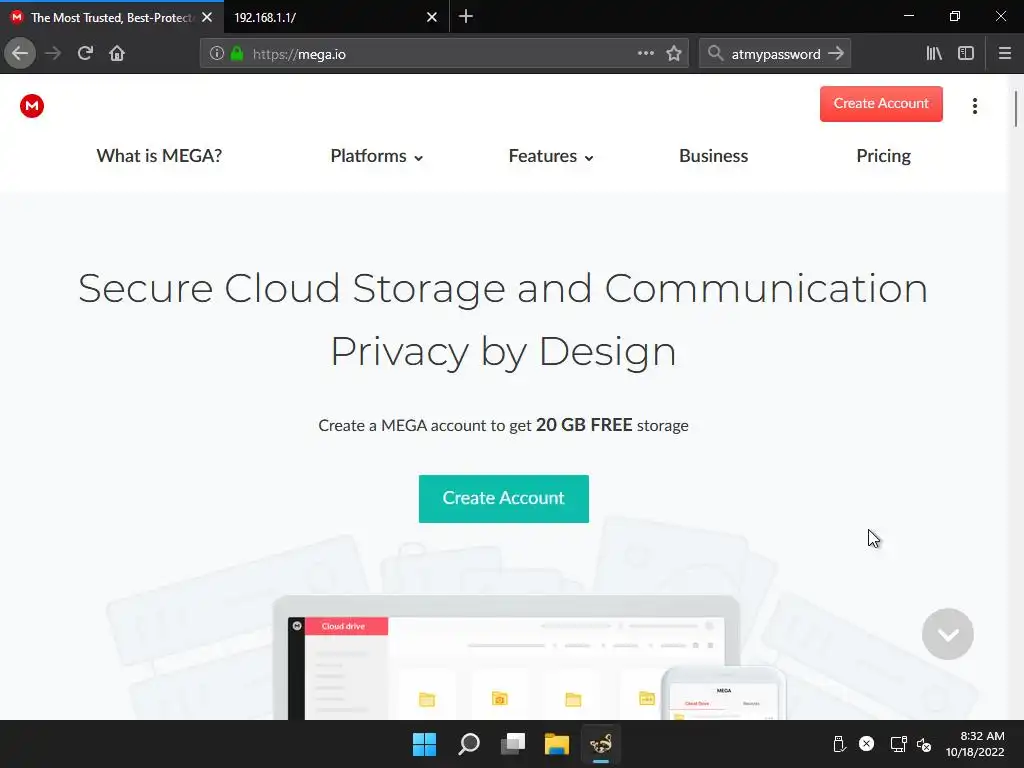Click the page vertical scrollbar thumb
Image resolution: width=1024 pixels, height=768 pixels.
pyautogui.click(x=1016, y=109)
